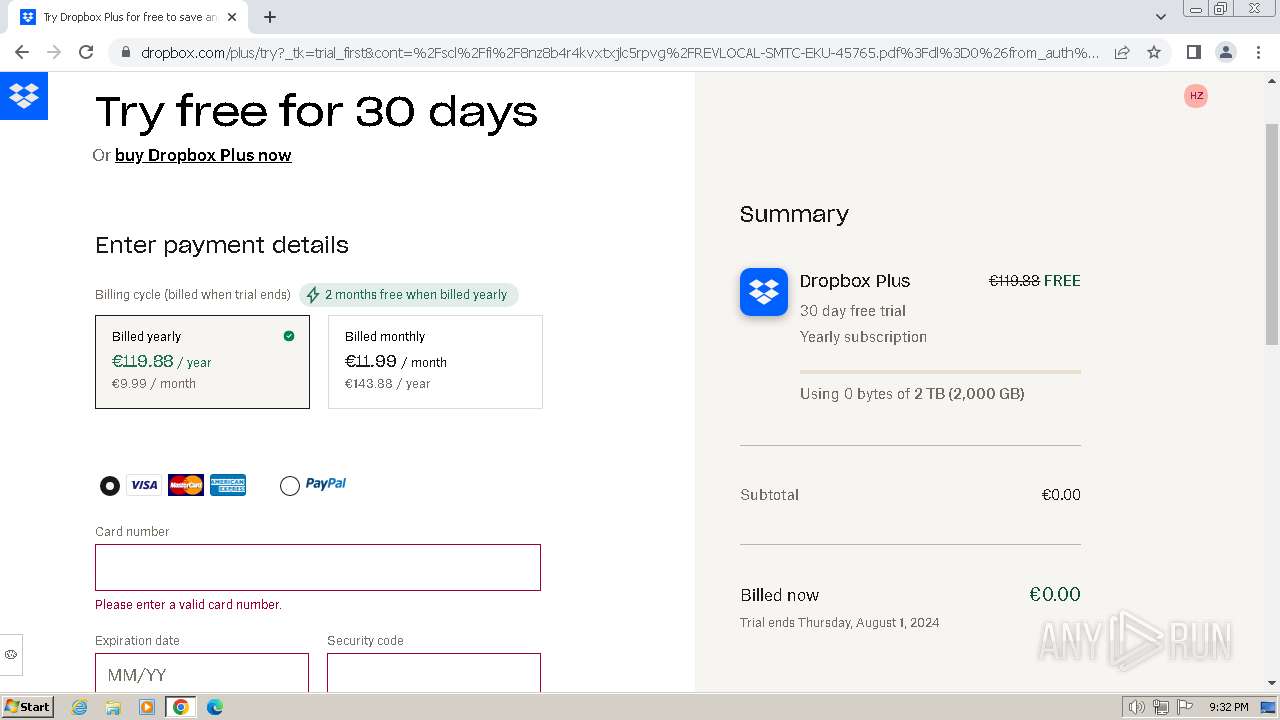Image resolution: width=1280 pixels, height=720 pixels.
Task: Click the taskbar clock 9:32 PM
Action: (x=1228, y=707)
